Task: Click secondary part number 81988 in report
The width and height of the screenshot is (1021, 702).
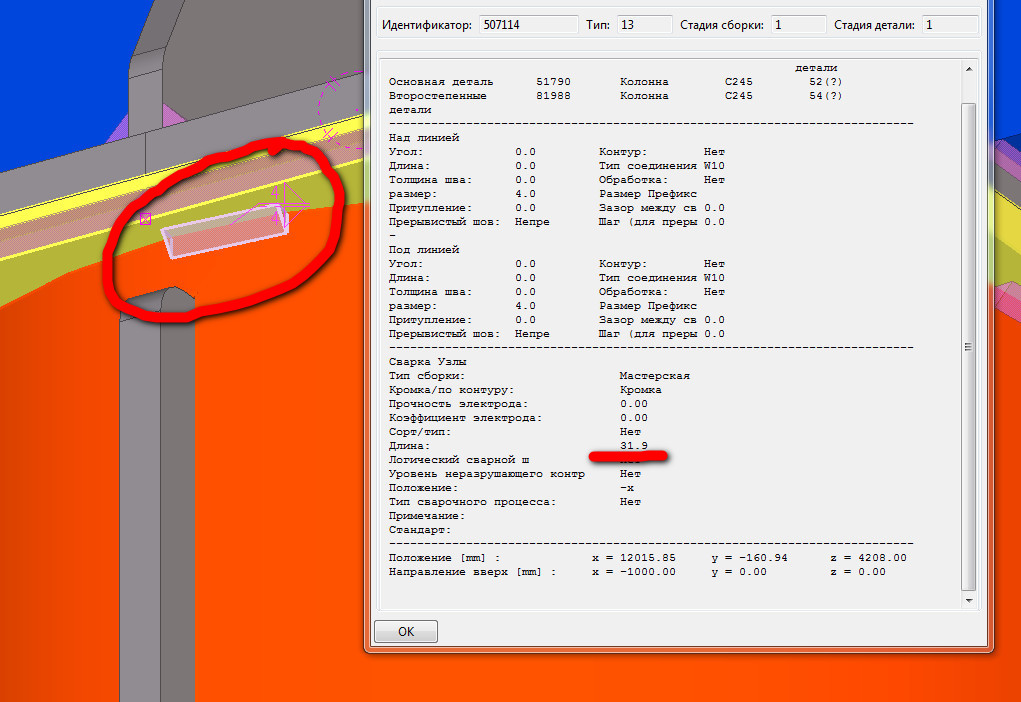Action: click(x=553, y=96)
